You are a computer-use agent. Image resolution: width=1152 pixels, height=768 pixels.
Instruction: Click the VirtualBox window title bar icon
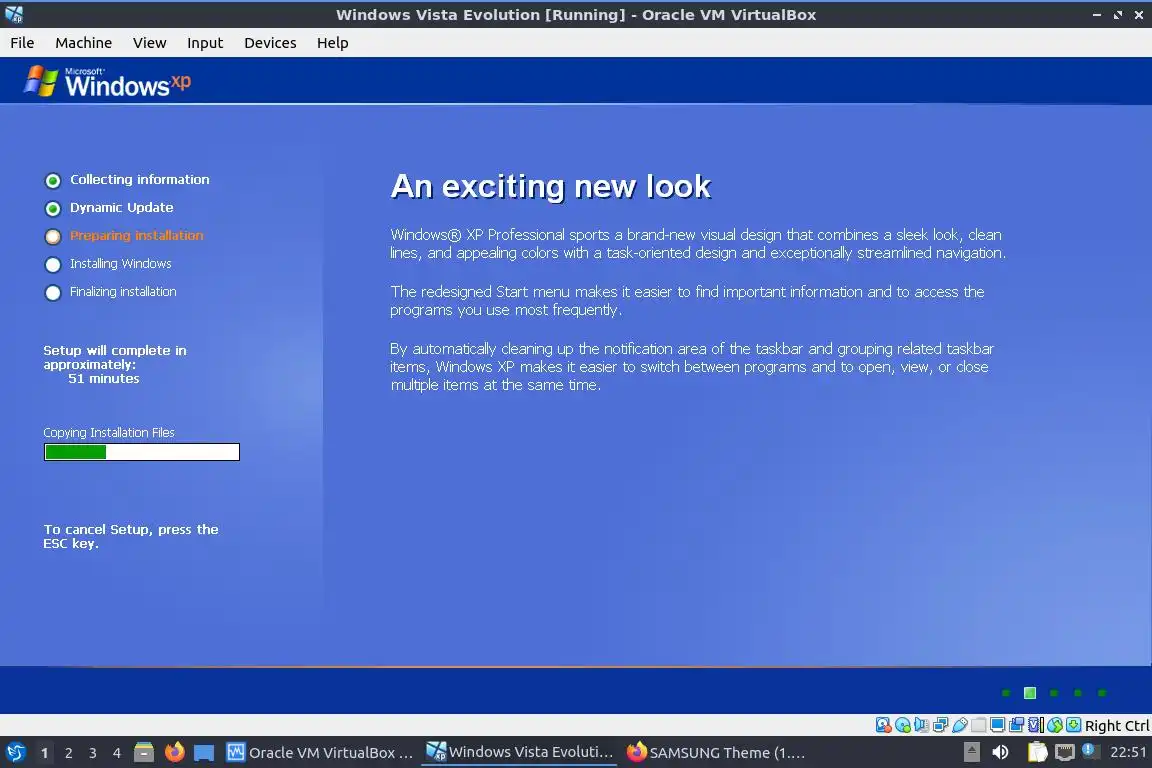[x=14, y=14]
